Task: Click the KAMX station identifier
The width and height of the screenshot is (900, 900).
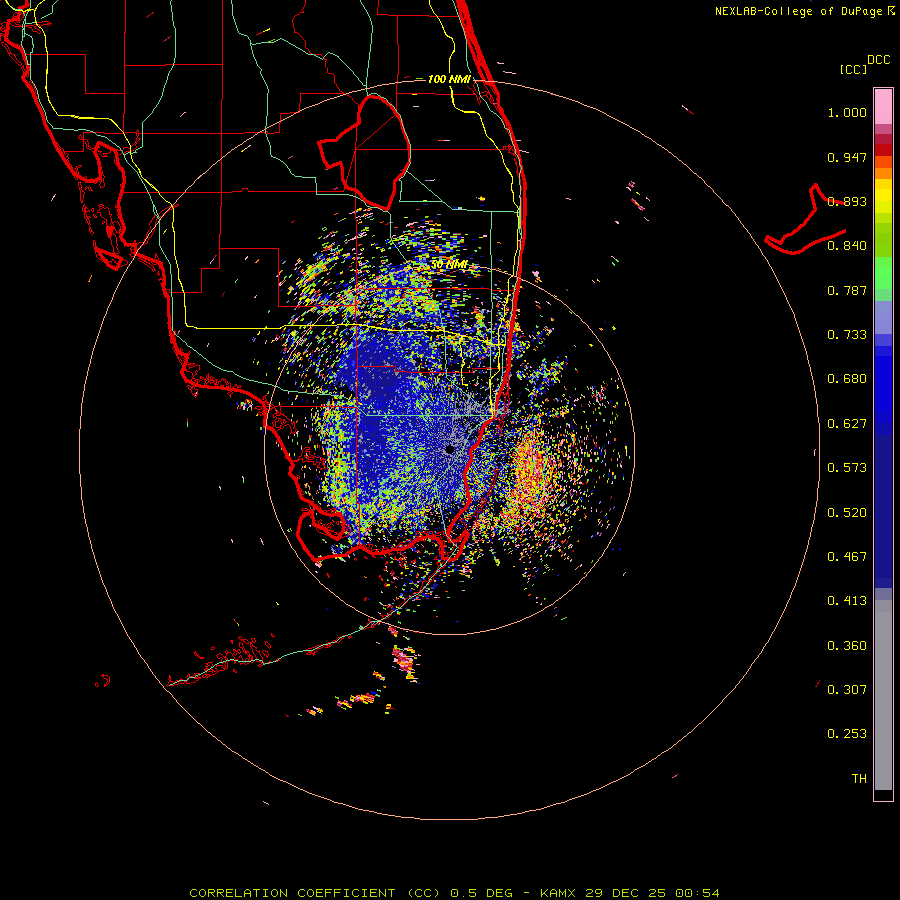Action: (x=557, y=893)
